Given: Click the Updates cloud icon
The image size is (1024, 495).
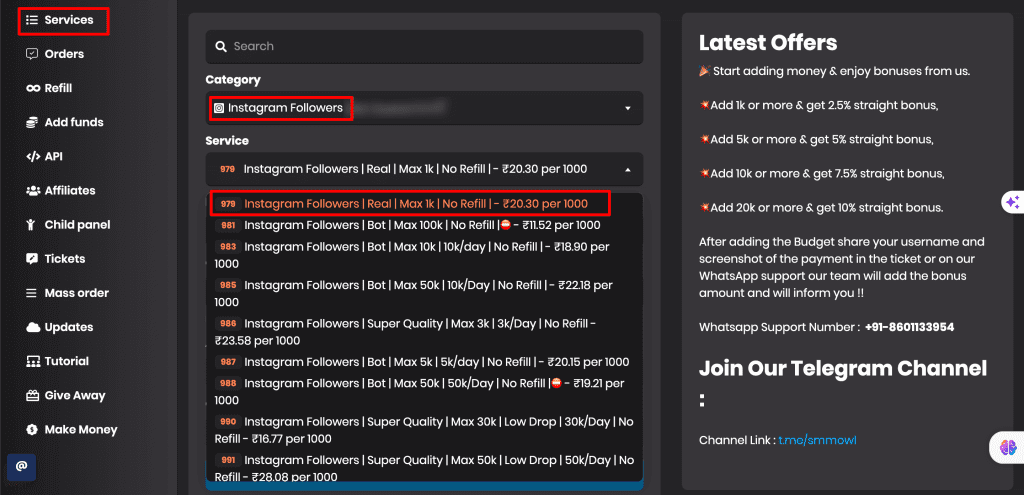Looking at the screenshot, I should pyautogui.click(x=33, y=327).
